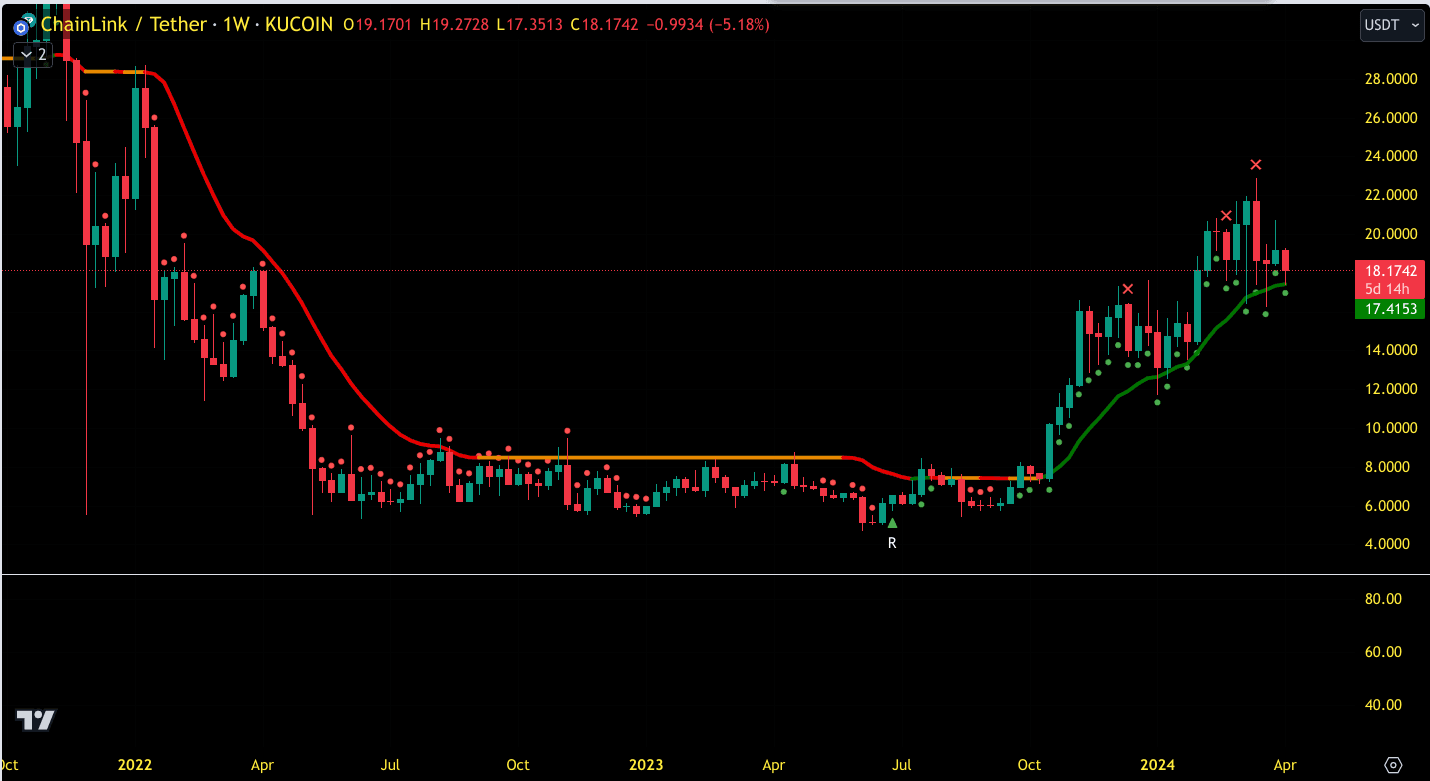Click 20.0000 on the price scale
The height and width of the screenshot is (781, 1430).
[x=1390, y=234]
